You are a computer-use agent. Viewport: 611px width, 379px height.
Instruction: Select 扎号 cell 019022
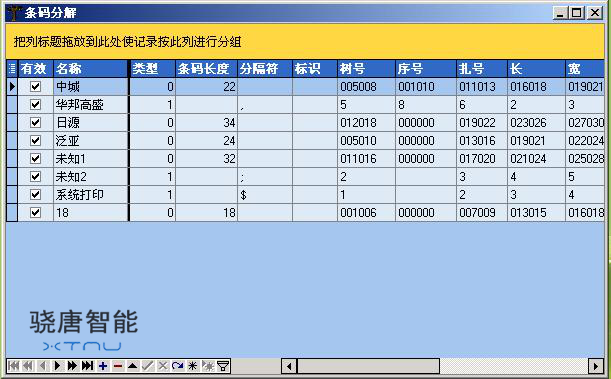[x=482, y=122]
